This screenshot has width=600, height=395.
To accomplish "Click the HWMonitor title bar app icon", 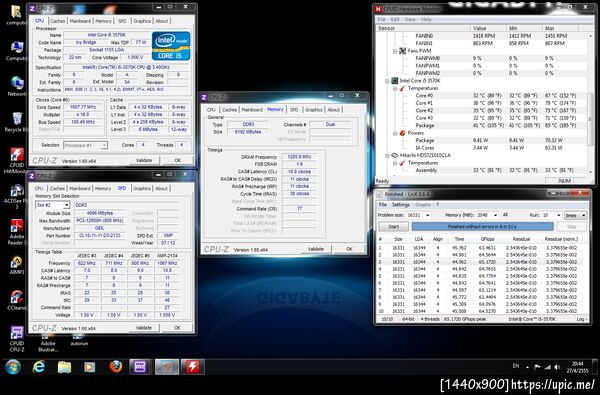I will pyautogui.click(x=378, y=8).
